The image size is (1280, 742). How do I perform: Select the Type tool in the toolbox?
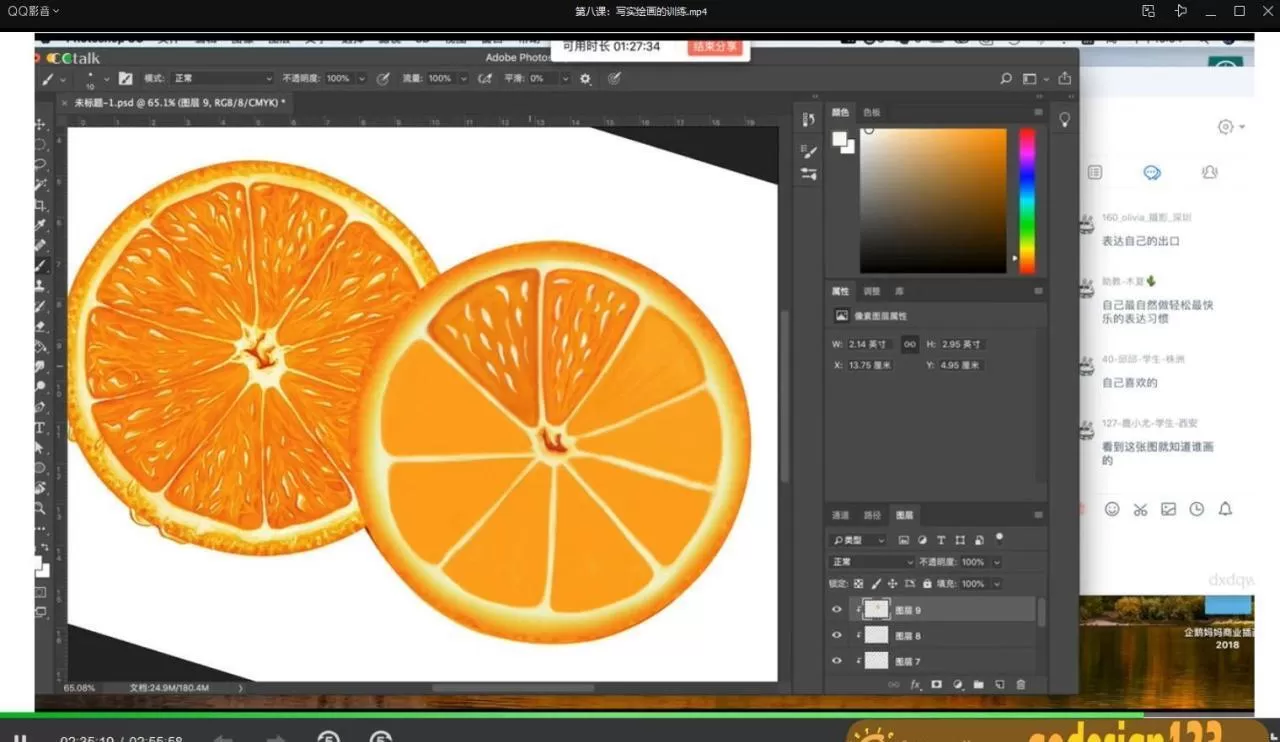[40, 428]
